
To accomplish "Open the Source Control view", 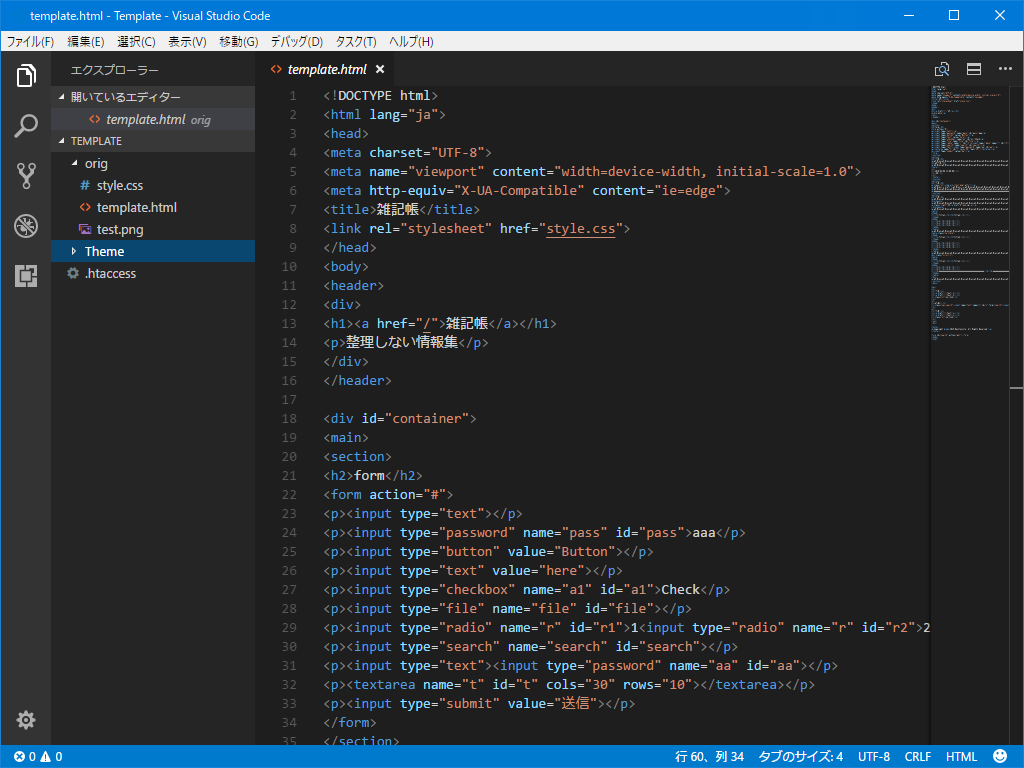I will click(26, 176).
